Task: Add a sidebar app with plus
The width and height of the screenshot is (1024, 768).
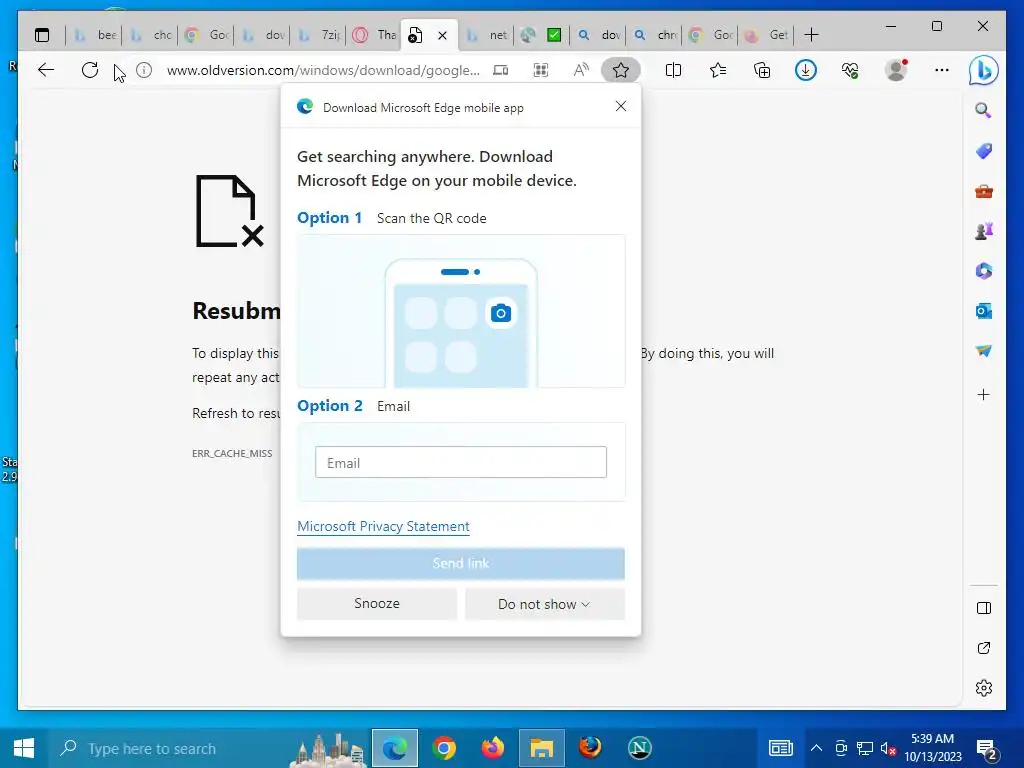Action: point(984,394)
